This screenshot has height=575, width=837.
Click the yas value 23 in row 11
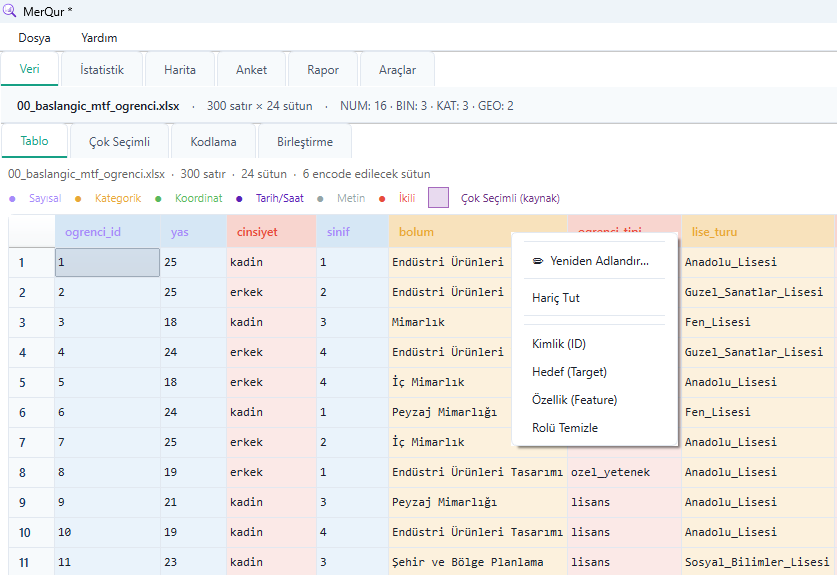click(x=194, y=562)
